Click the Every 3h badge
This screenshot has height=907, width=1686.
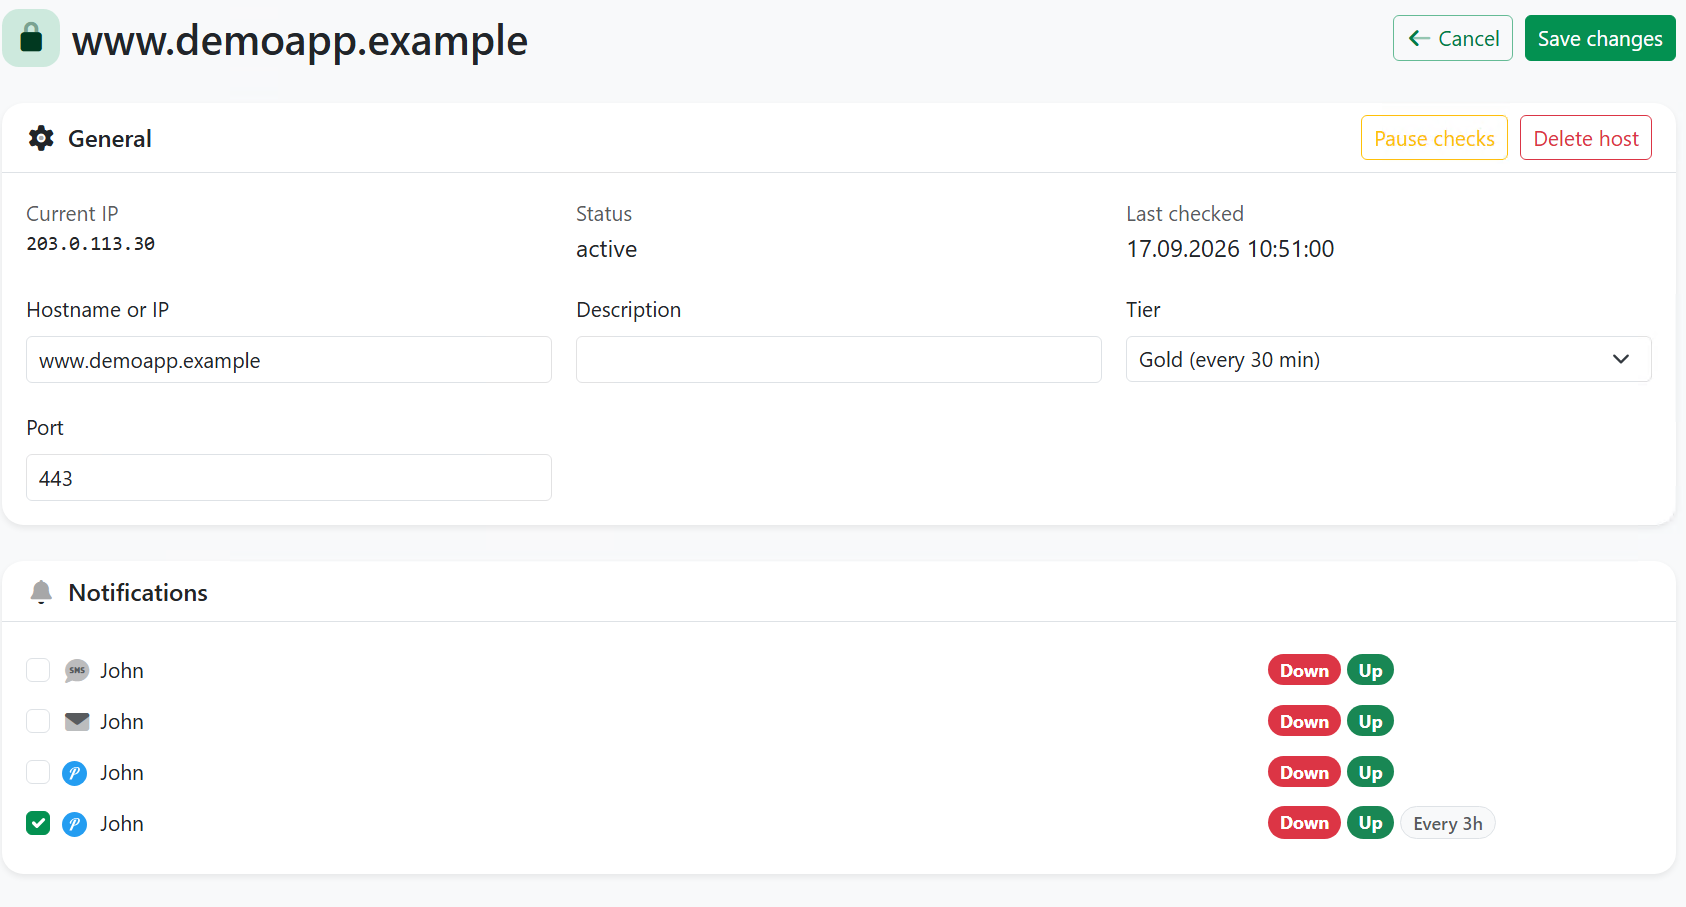(x=1448, y=823)
